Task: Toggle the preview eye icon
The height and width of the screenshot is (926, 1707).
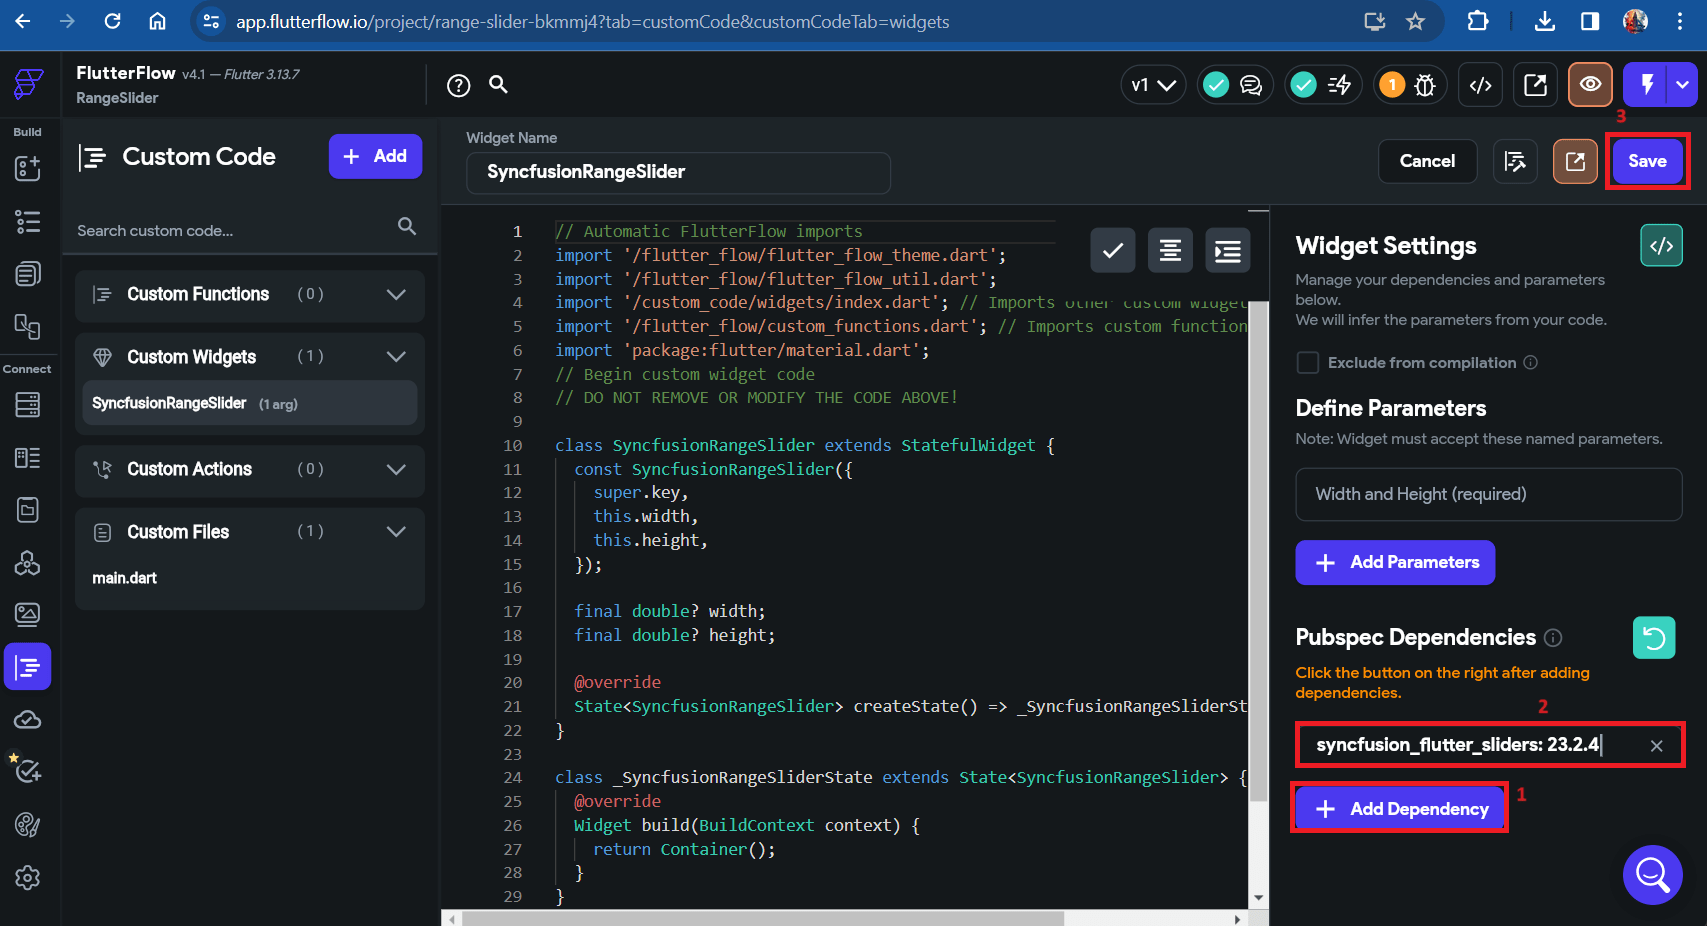Action: tap(1590, 85)
